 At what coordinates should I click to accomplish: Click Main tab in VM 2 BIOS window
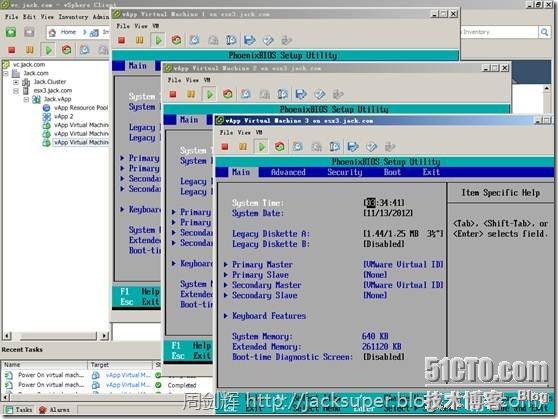pyautogui.click(x=189, y=120)
